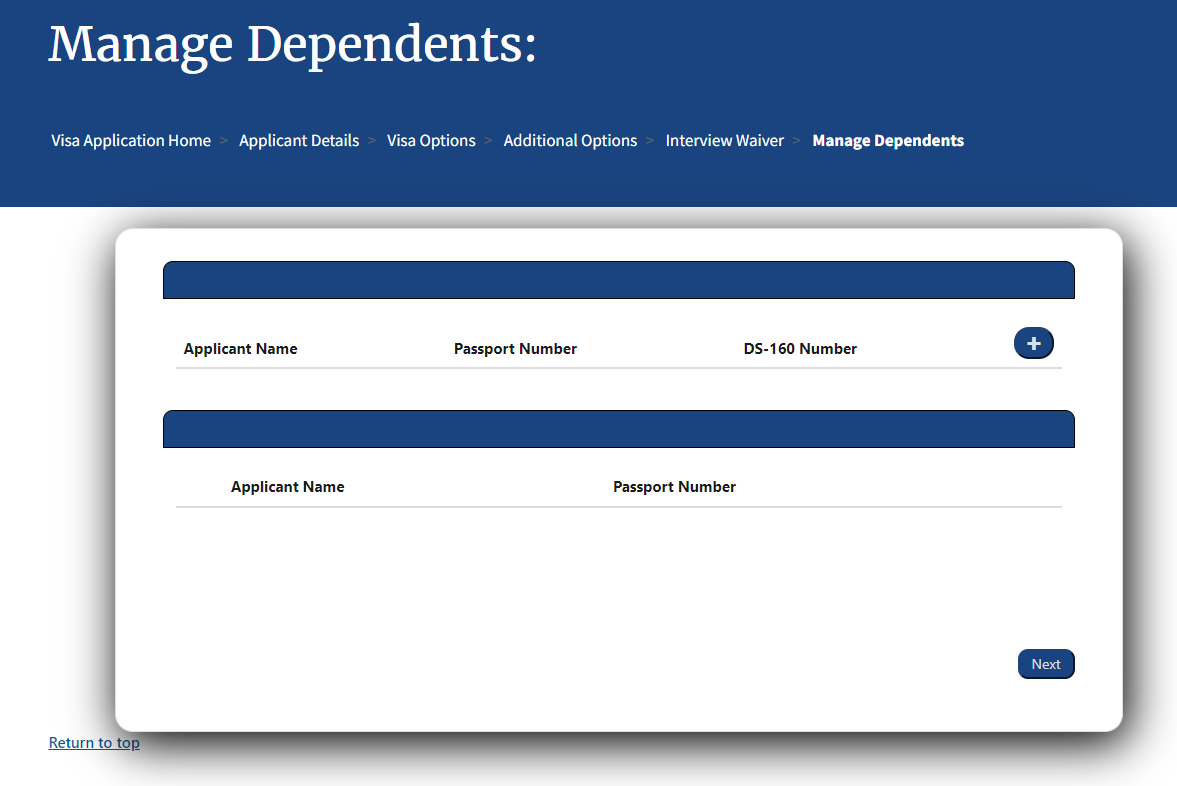This screenshot has height=786, width=1177.
Task: Go to Additional Options via breadcrumb
Action: [570, 140]
